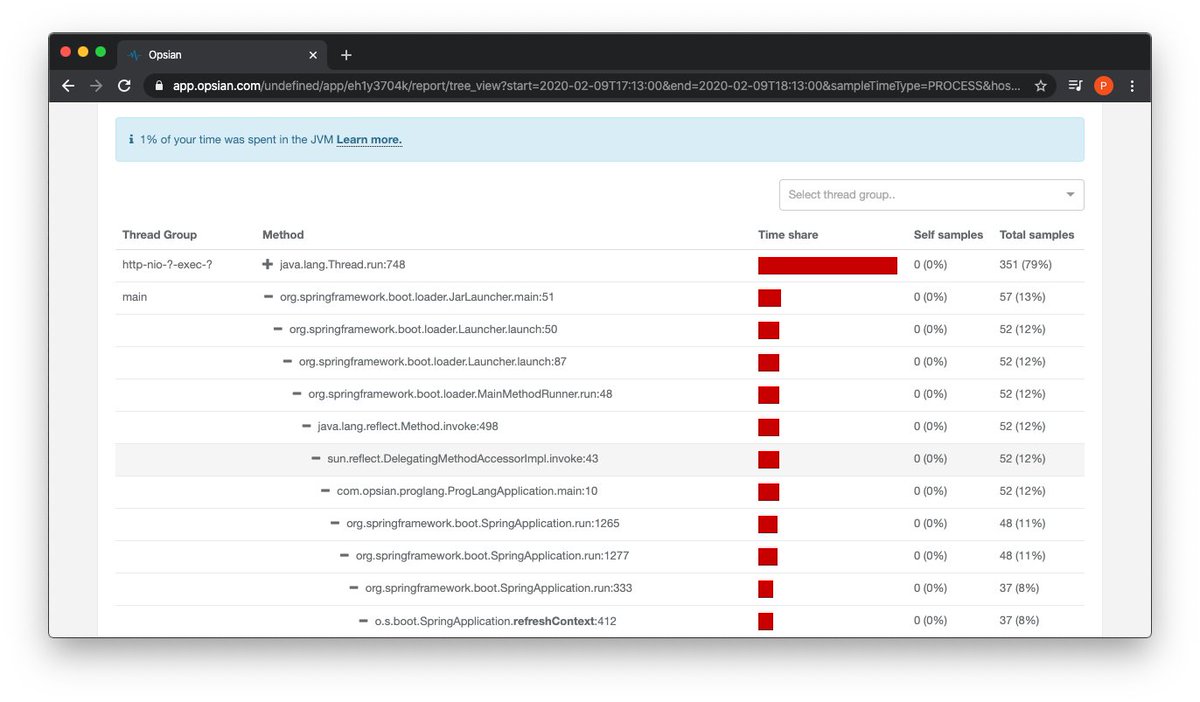
Task: Collapse ProgLangApplication.main:10 node
Action: point(325,491)
